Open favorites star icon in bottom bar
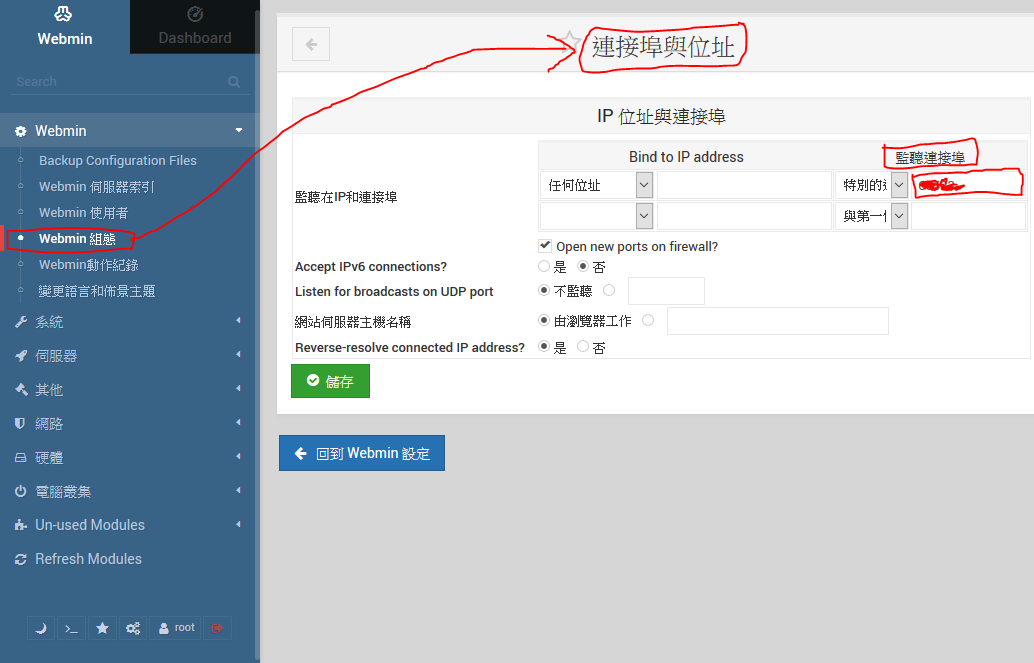Screen dimensions: 1034x663 point(102,628)
